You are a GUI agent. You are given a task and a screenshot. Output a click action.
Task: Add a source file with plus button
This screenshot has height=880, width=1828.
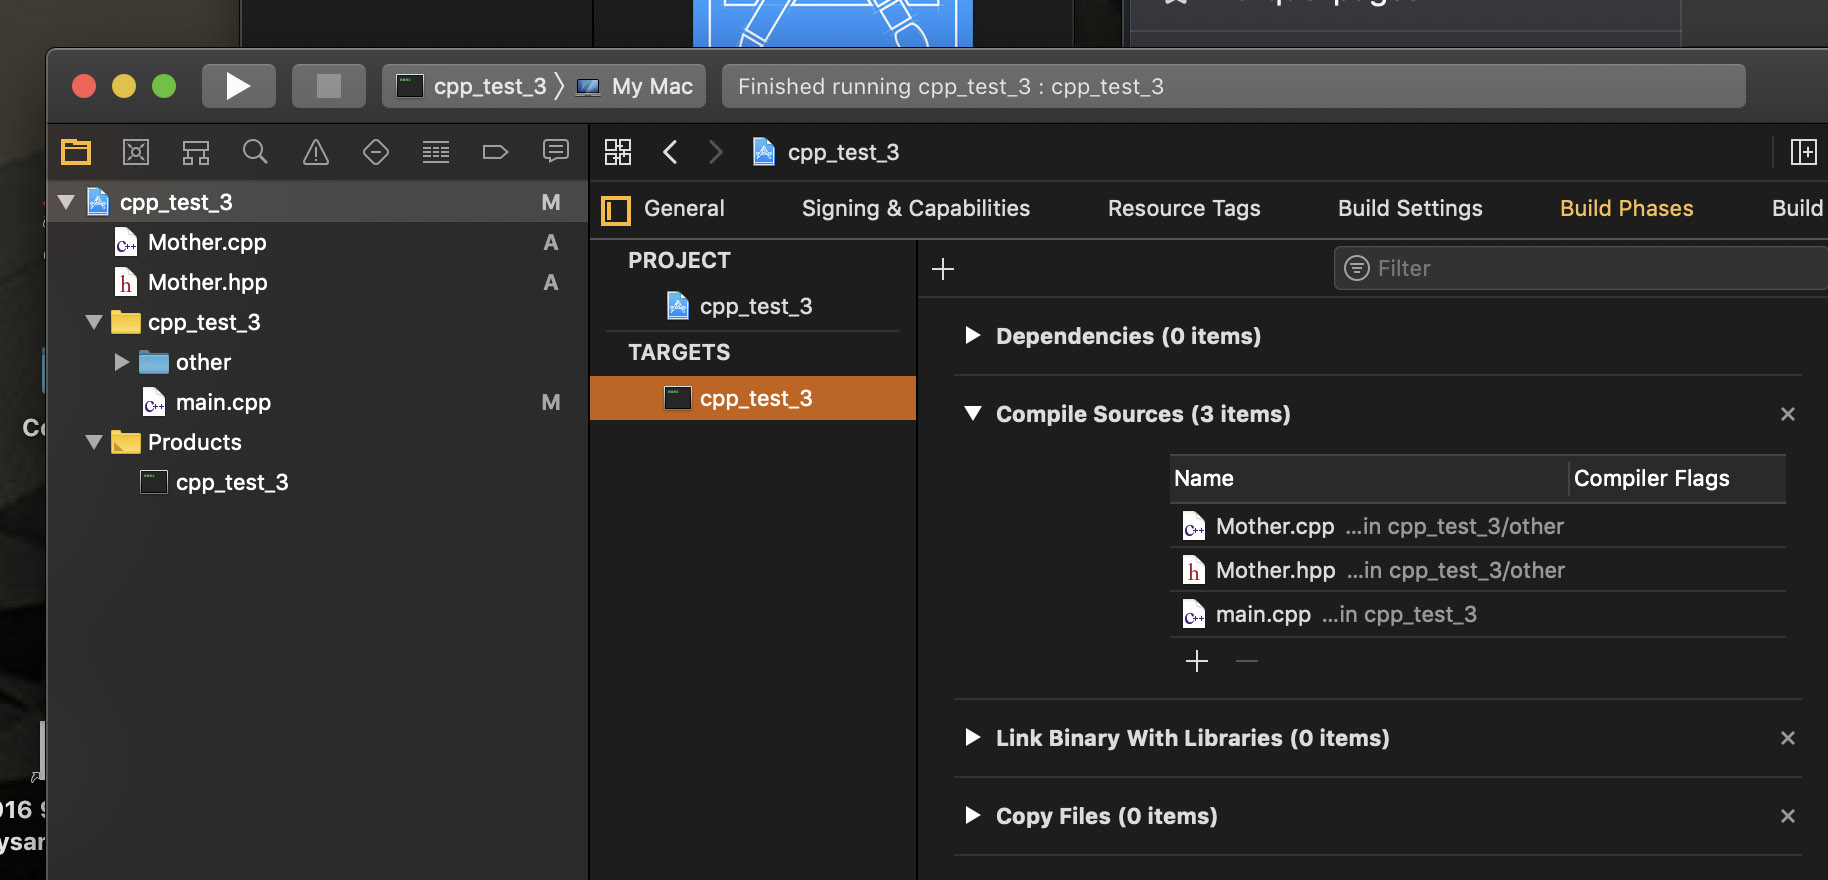pyautogui.click(x=1197, y=661)
